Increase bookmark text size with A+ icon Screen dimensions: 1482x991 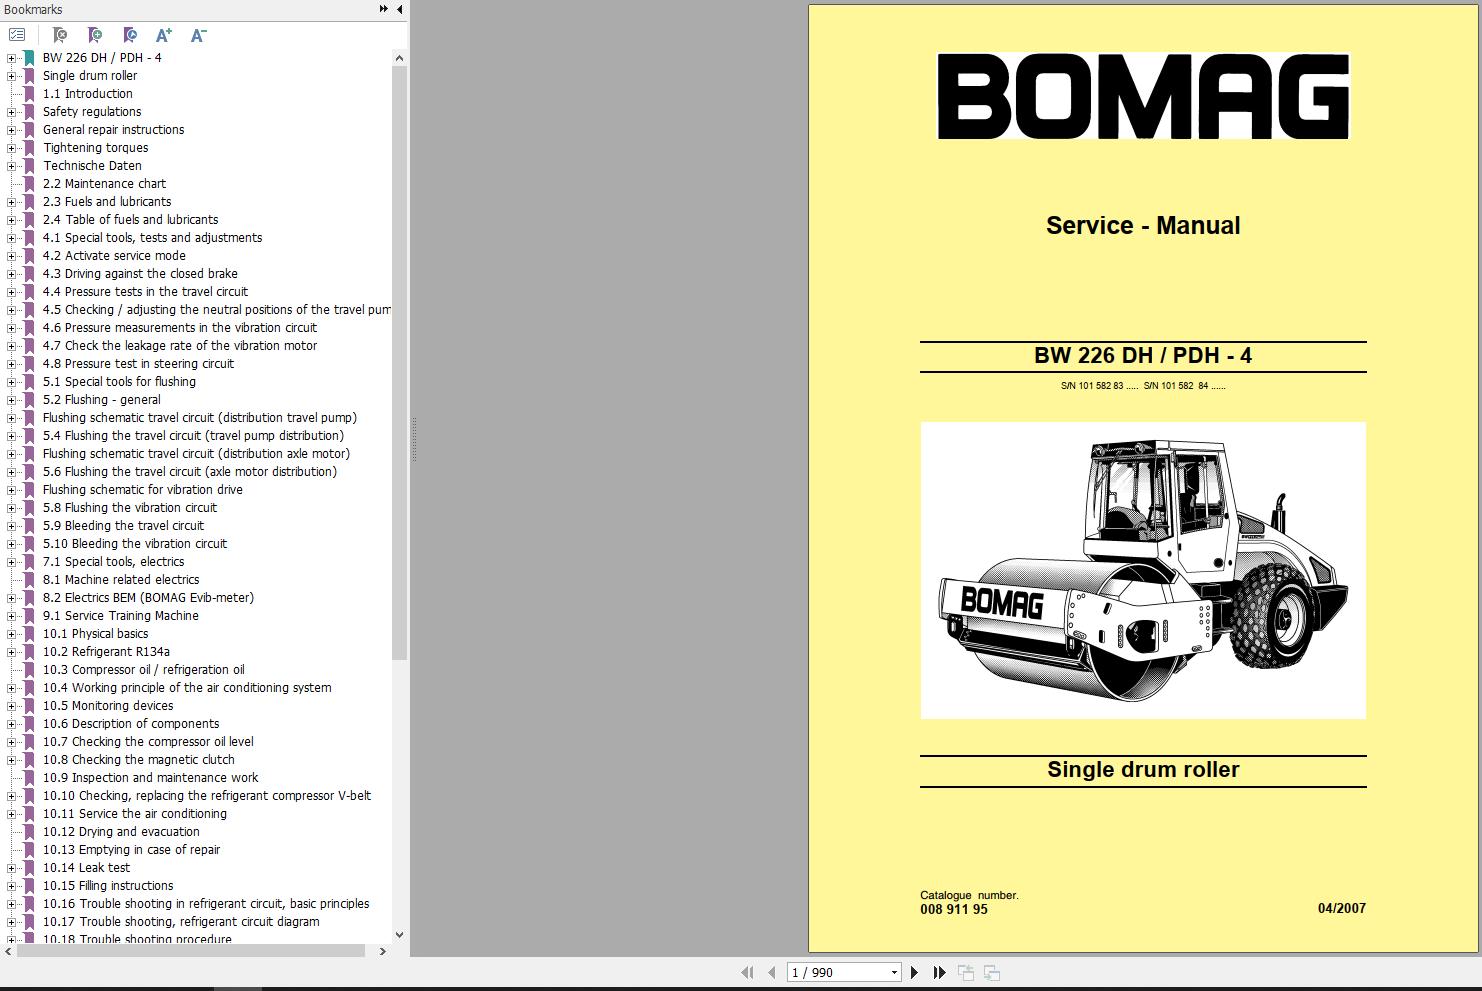pyautogui.click(x=164, y=34)
